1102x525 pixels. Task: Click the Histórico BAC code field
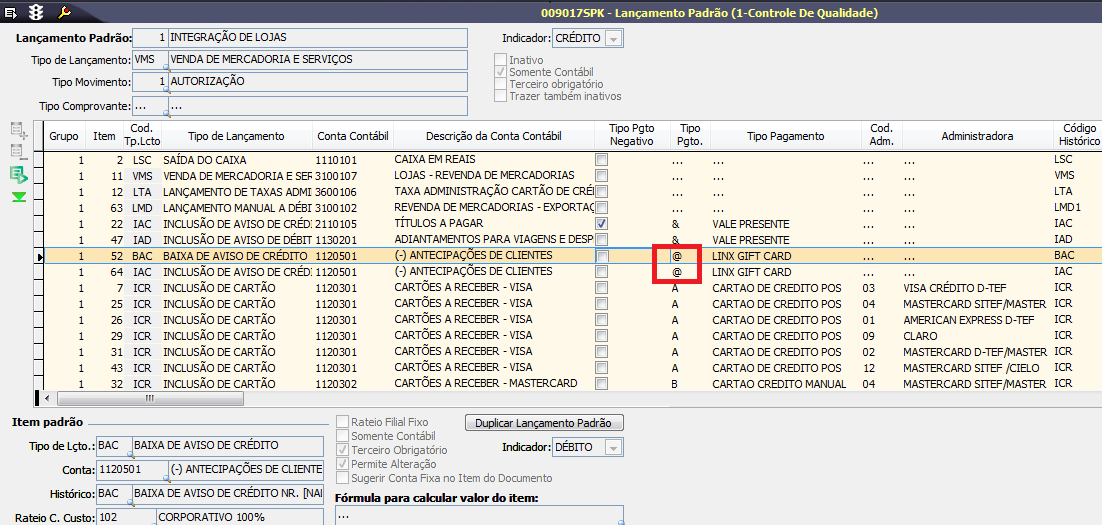[114, 493]
